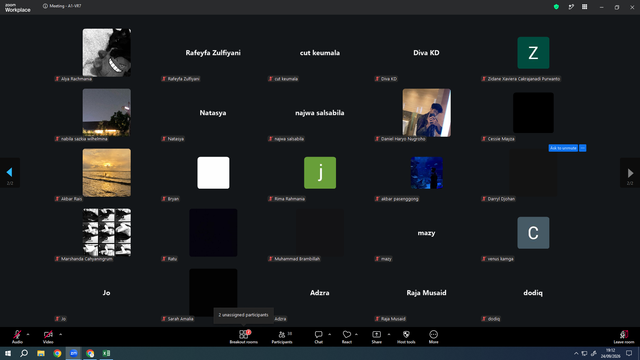
Task: Click Ratu's dark video tile
Action: point(213,232)
